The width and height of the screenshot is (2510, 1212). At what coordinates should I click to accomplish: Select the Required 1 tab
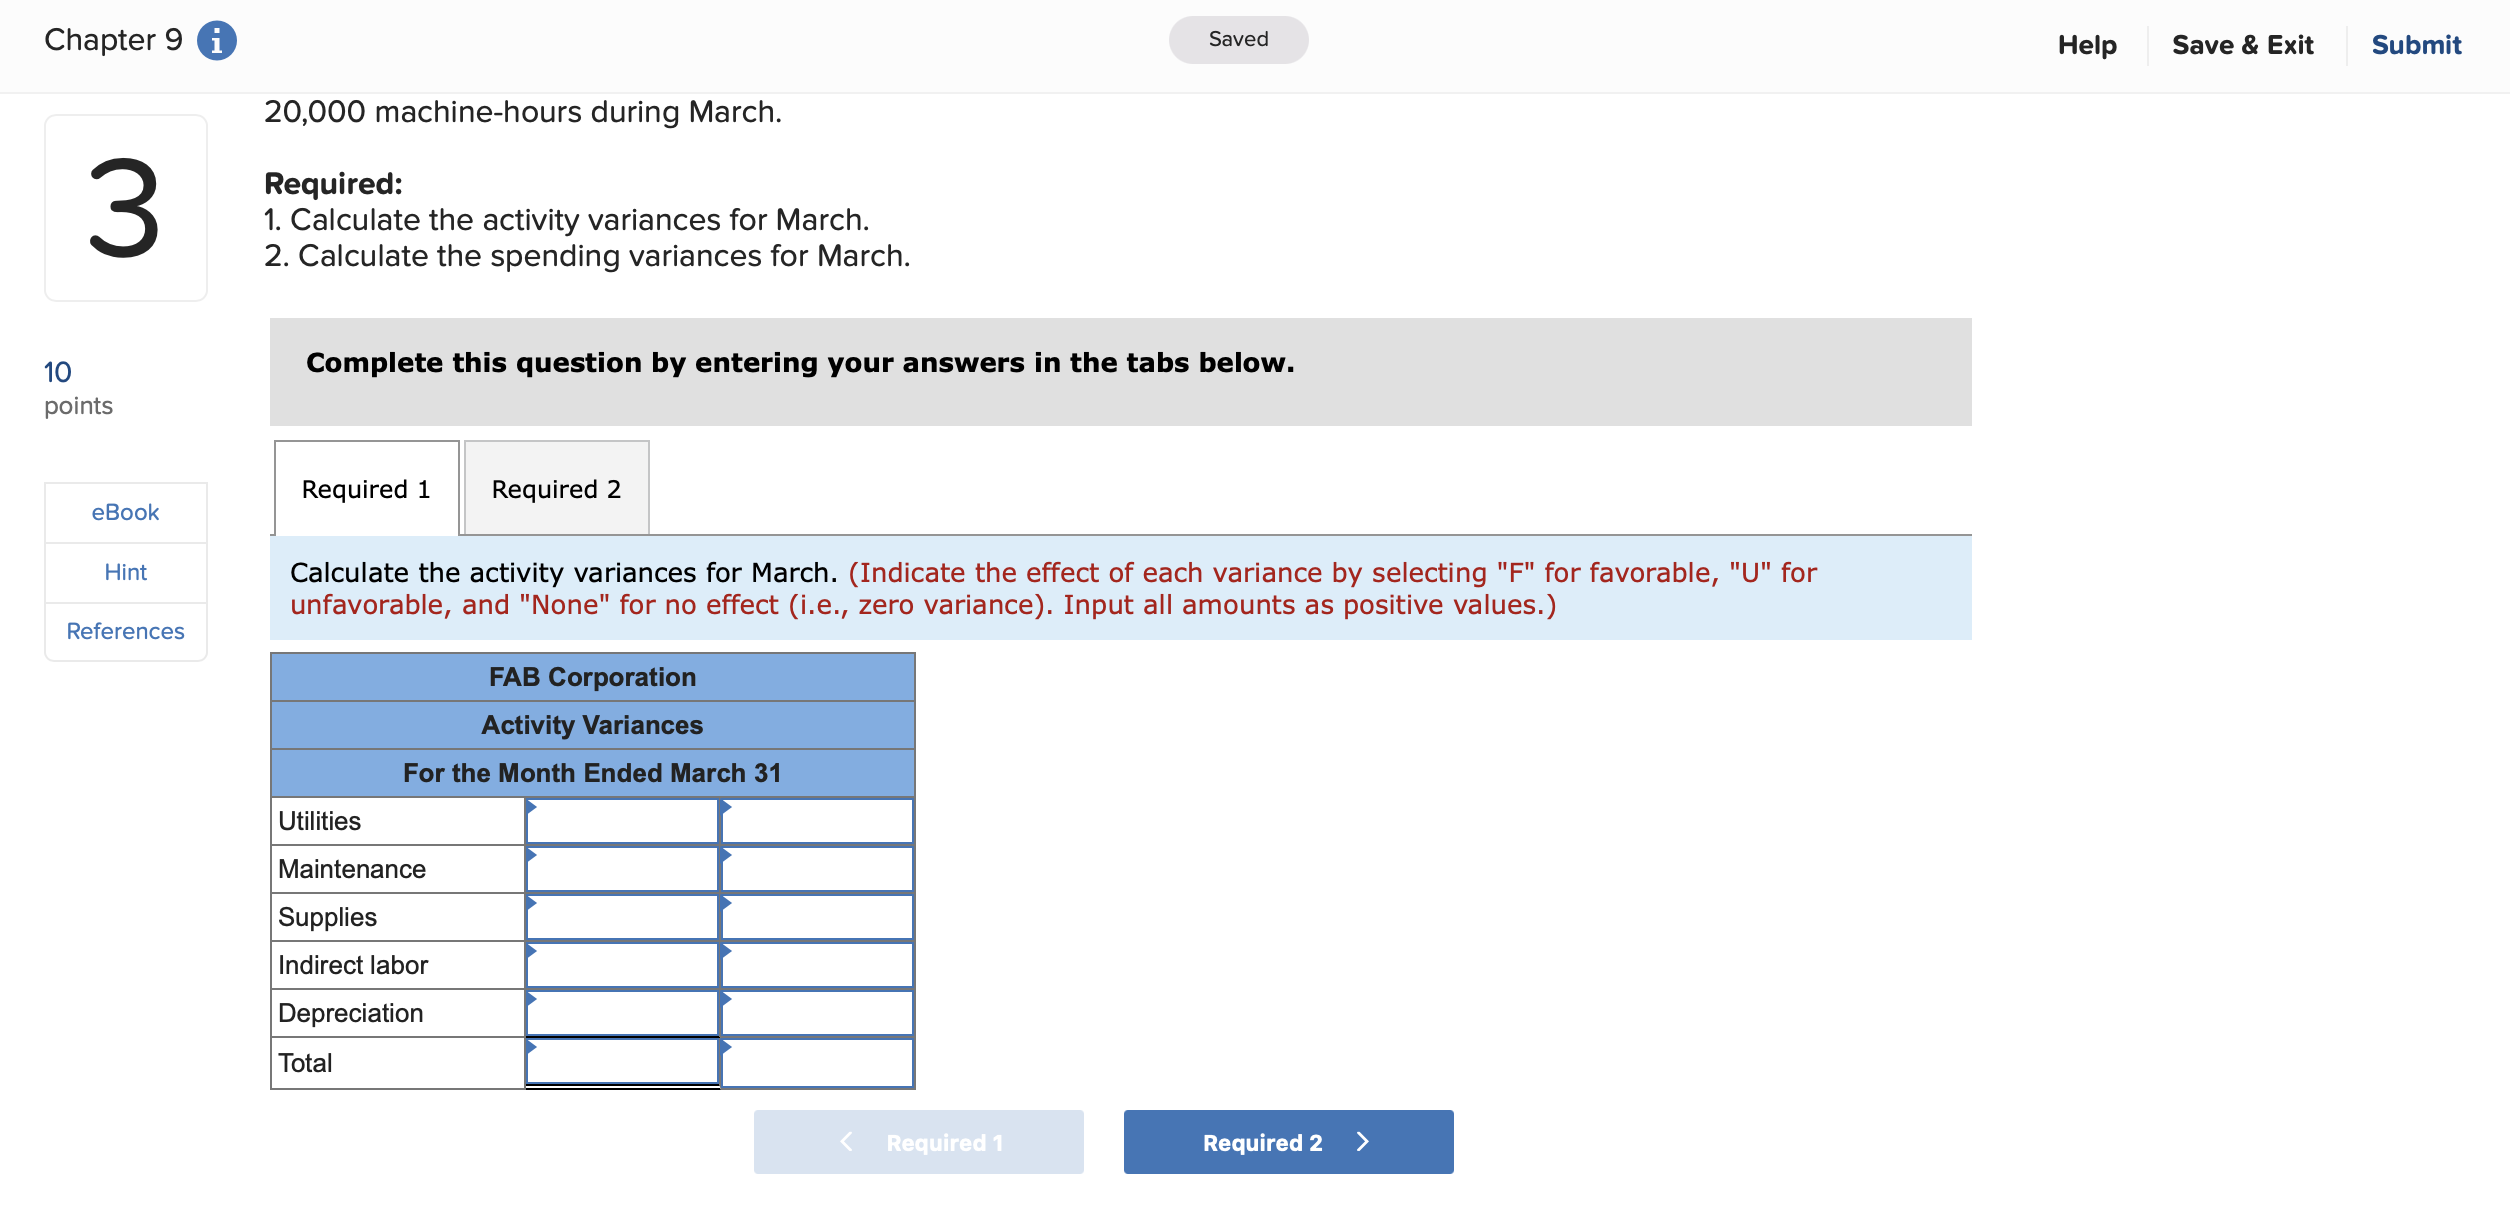coord(364,488)
